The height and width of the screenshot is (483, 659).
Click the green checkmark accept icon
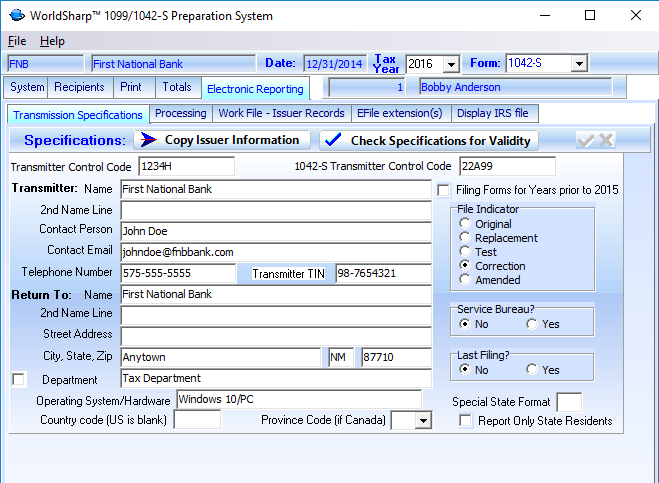point(587,140)
